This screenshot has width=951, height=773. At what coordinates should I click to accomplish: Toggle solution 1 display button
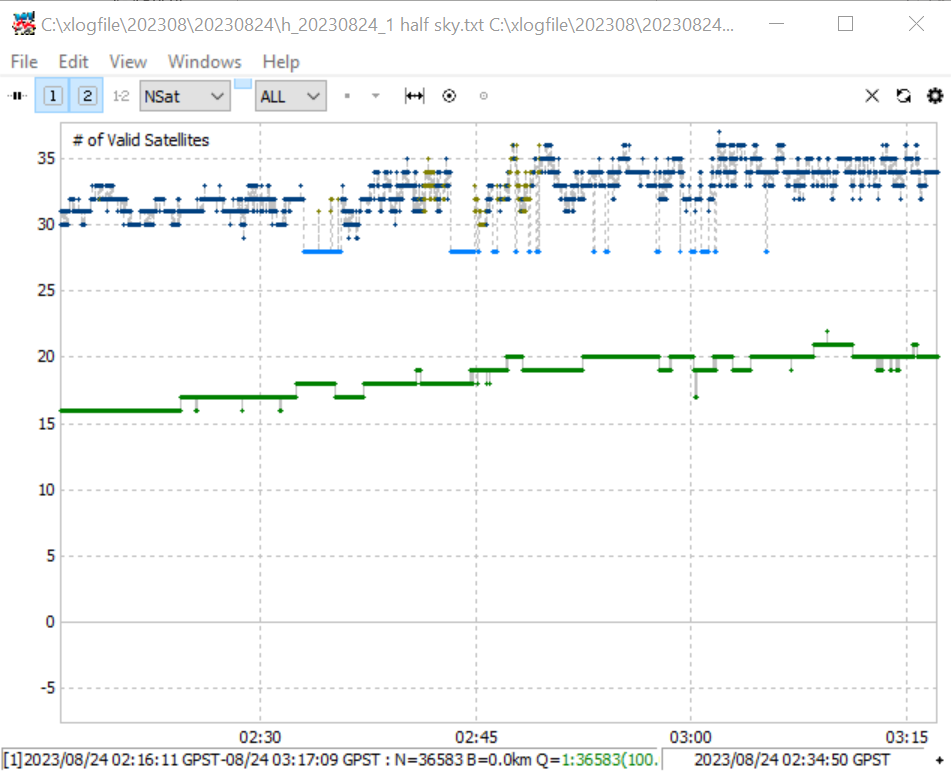click(x=53, y=96)
